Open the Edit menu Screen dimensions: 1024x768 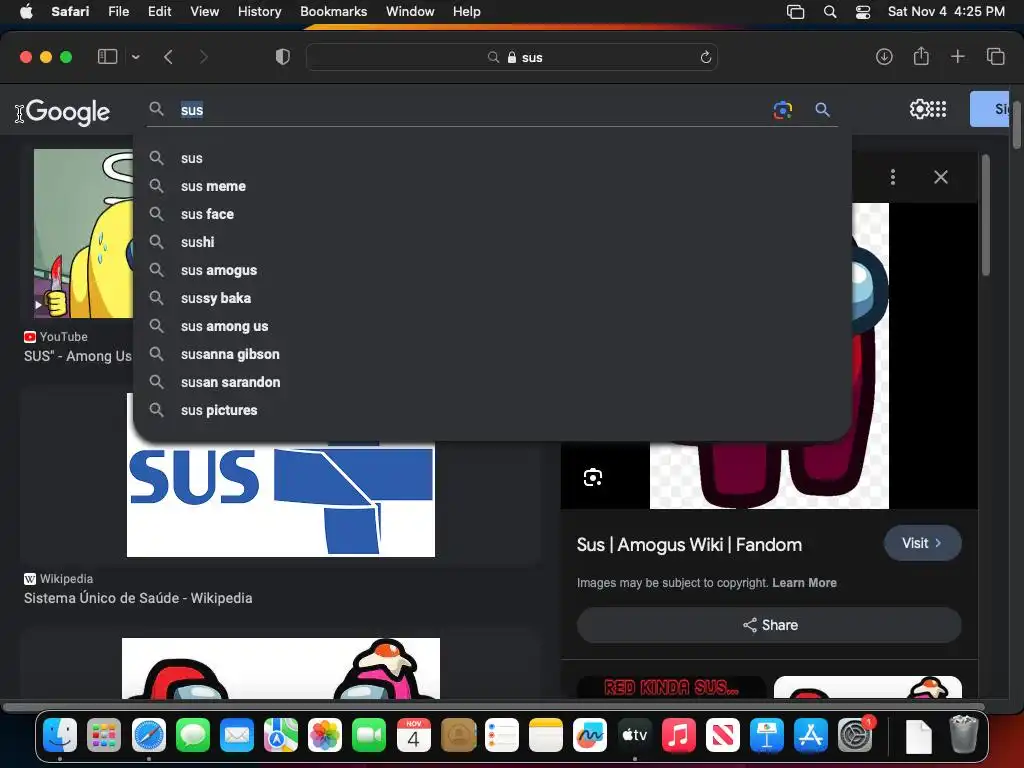click(159, 11)
